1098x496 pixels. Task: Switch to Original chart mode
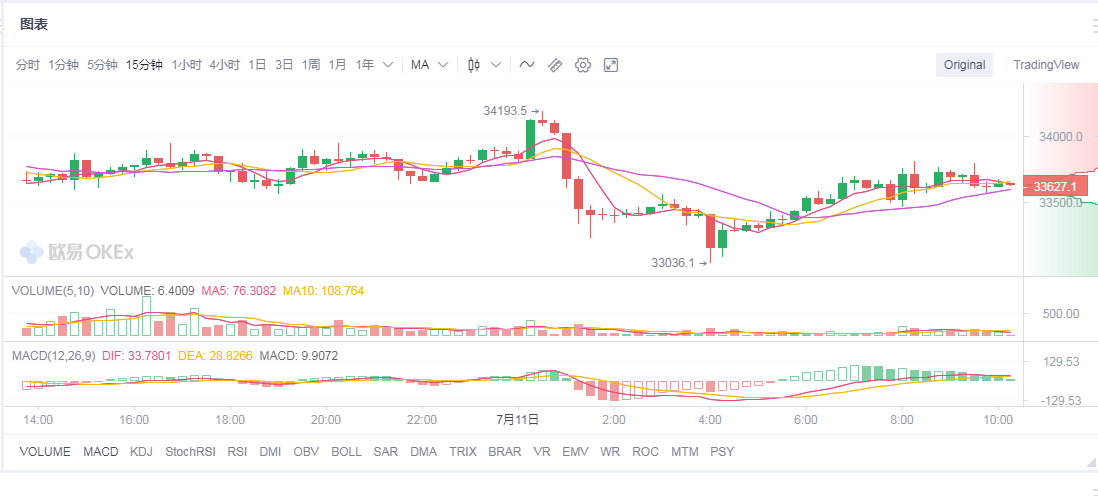(x=964, y=65)
